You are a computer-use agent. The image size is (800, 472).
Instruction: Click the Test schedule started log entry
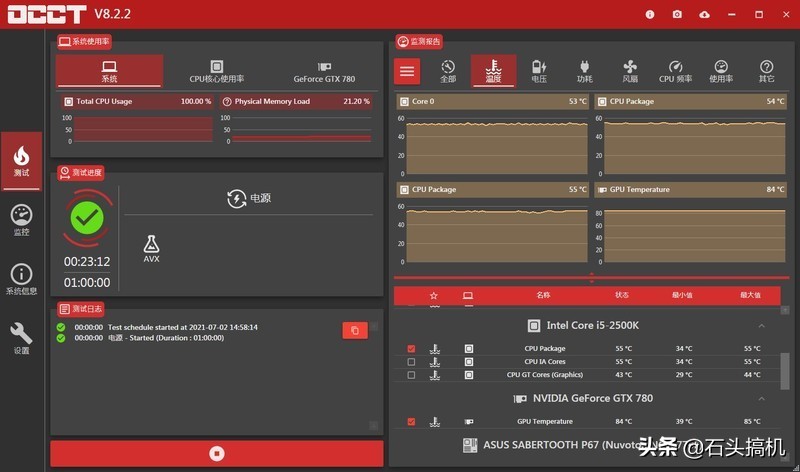click(183, 328)
